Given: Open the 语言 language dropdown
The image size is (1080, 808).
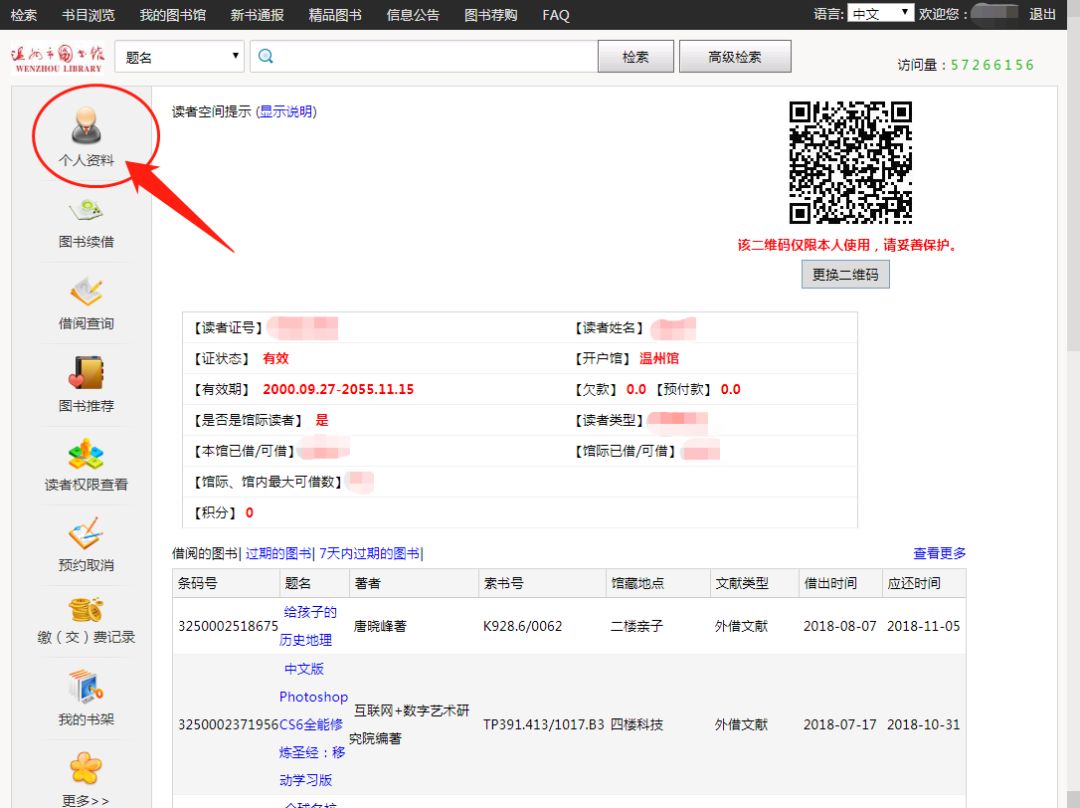Looking at the screenshot, I should coord(880,14).
